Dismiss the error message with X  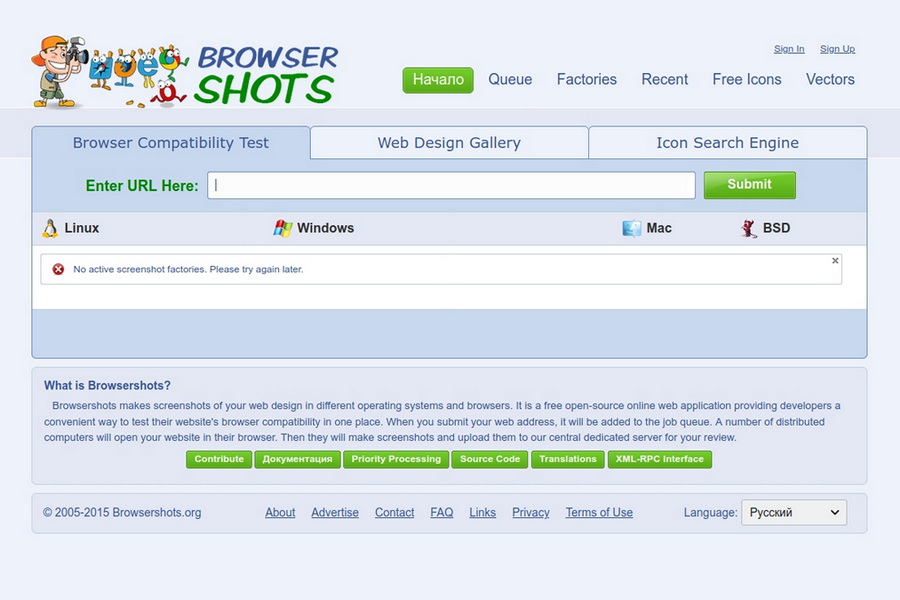(x=835, y=261)
